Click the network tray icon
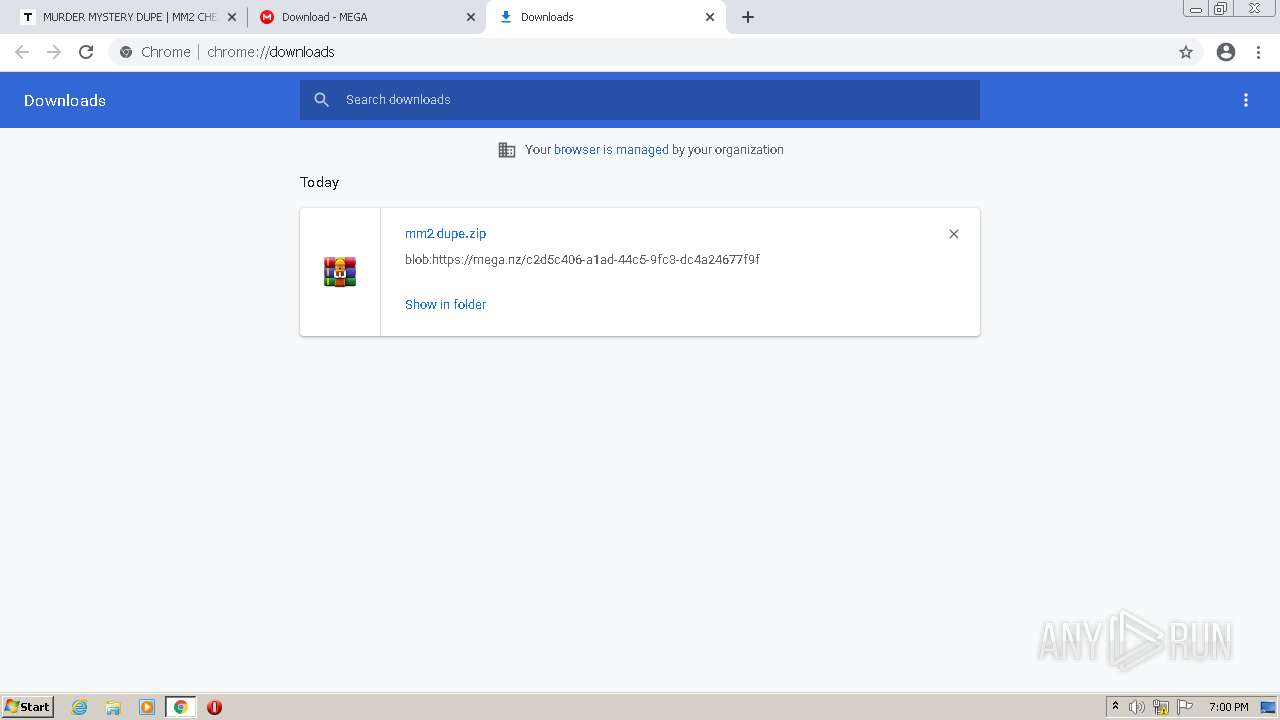Viewport: 1280px width, 720px height. pyautogui.click(x=1161, y=707)
